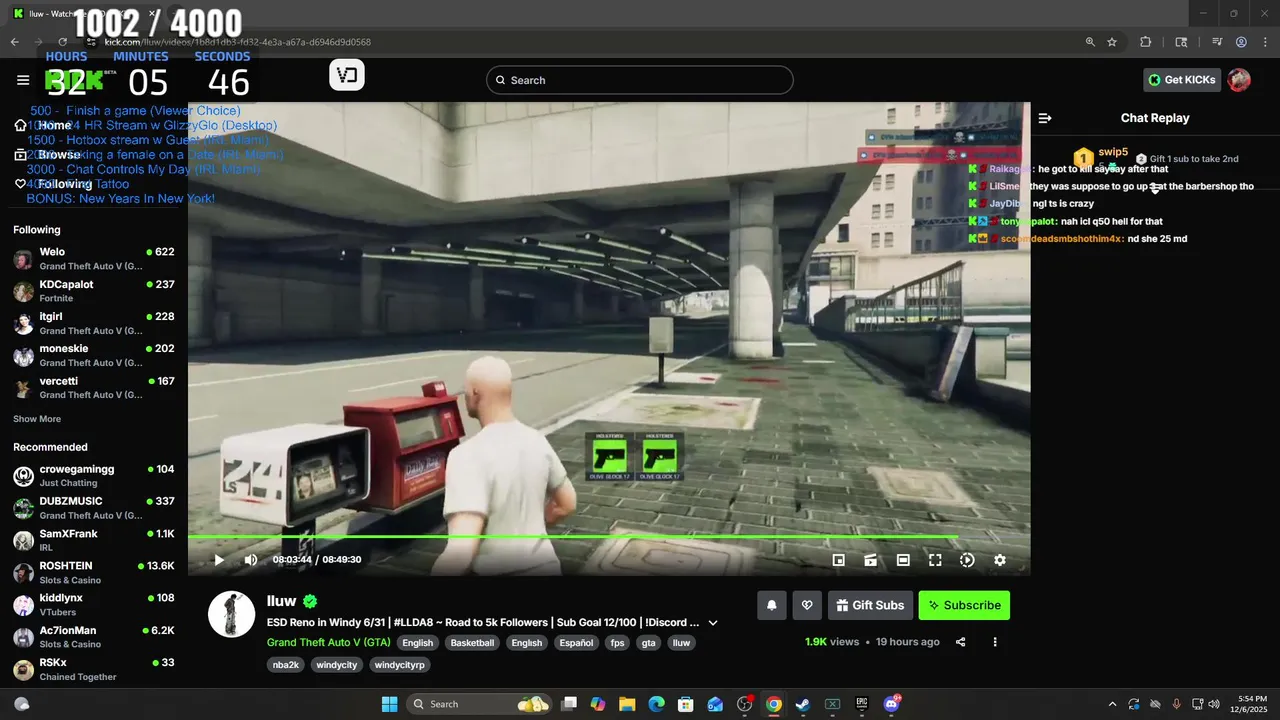Expand the stream title chevron
The image size is (1280, 720).
713,623
